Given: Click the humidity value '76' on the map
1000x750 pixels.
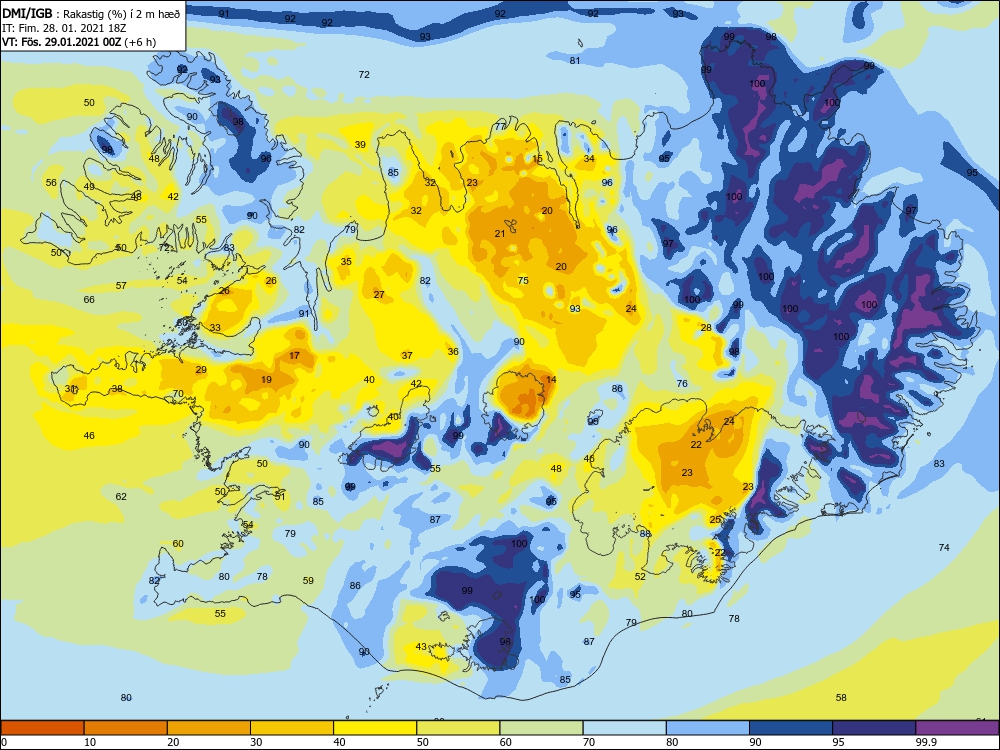Looking at the screenshot, I should click(682, 383).
